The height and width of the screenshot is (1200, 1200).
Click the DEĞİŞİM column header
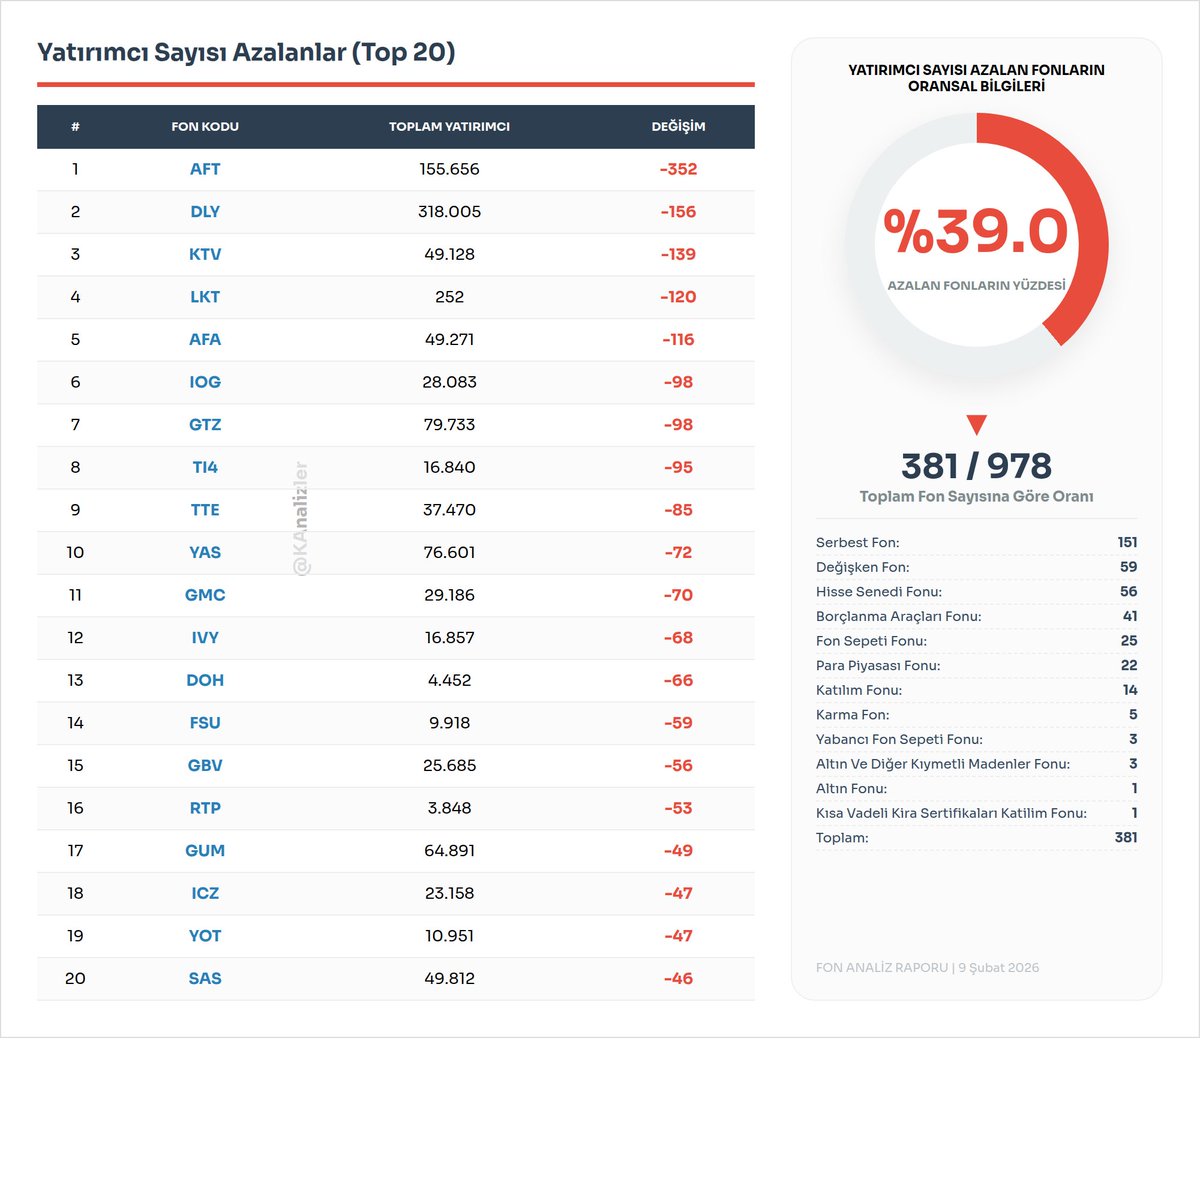pyautogui.click(x=678, y=126)
